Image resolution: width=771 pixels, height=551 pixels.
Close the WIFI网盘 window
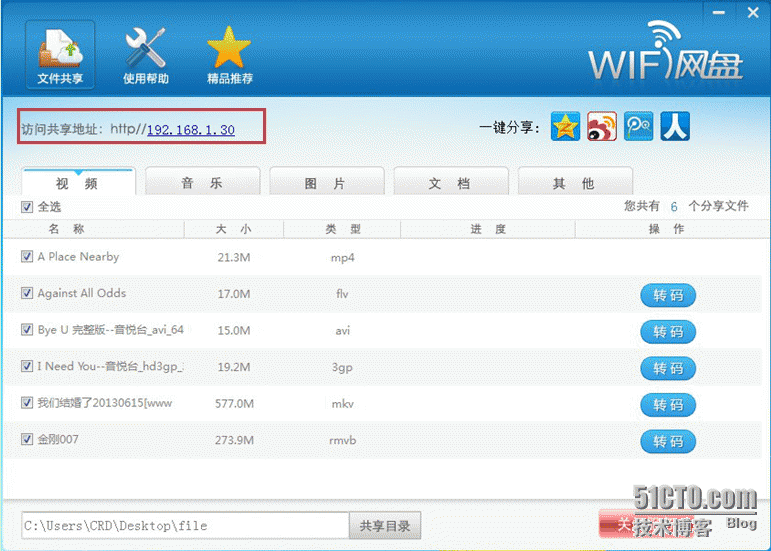click(752, 13)
